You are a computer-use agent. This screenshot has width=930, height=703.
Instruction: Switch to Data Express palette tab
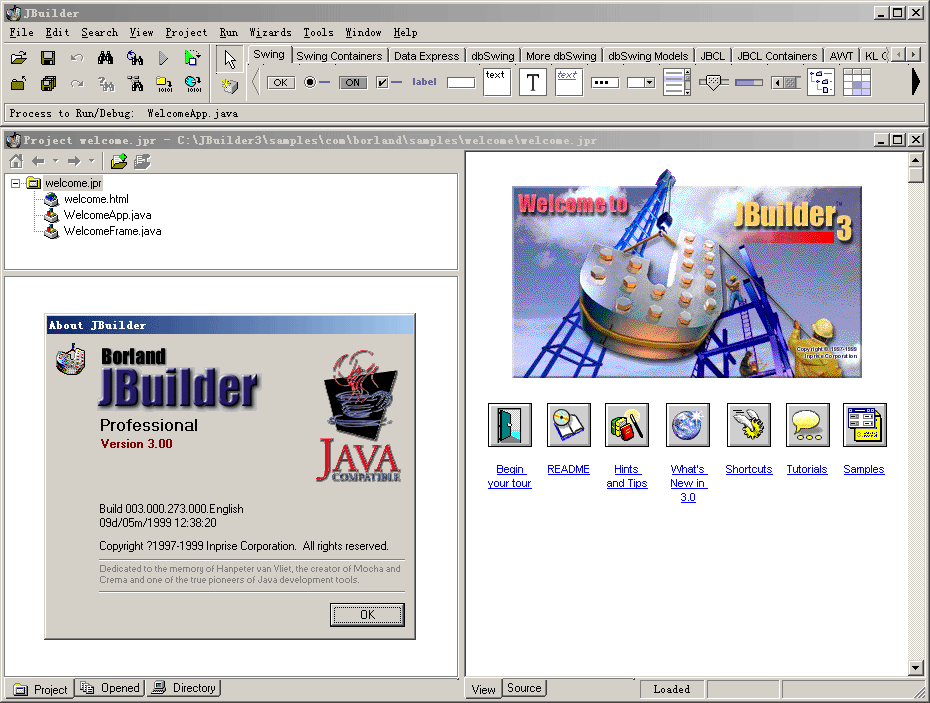(426, 56)
